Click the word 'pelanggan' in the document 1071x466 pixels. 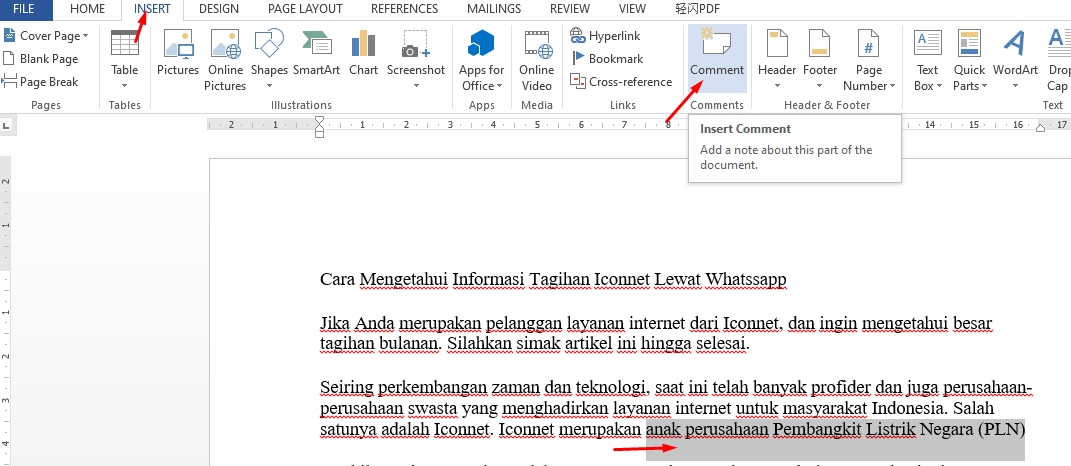pos(525,323)
